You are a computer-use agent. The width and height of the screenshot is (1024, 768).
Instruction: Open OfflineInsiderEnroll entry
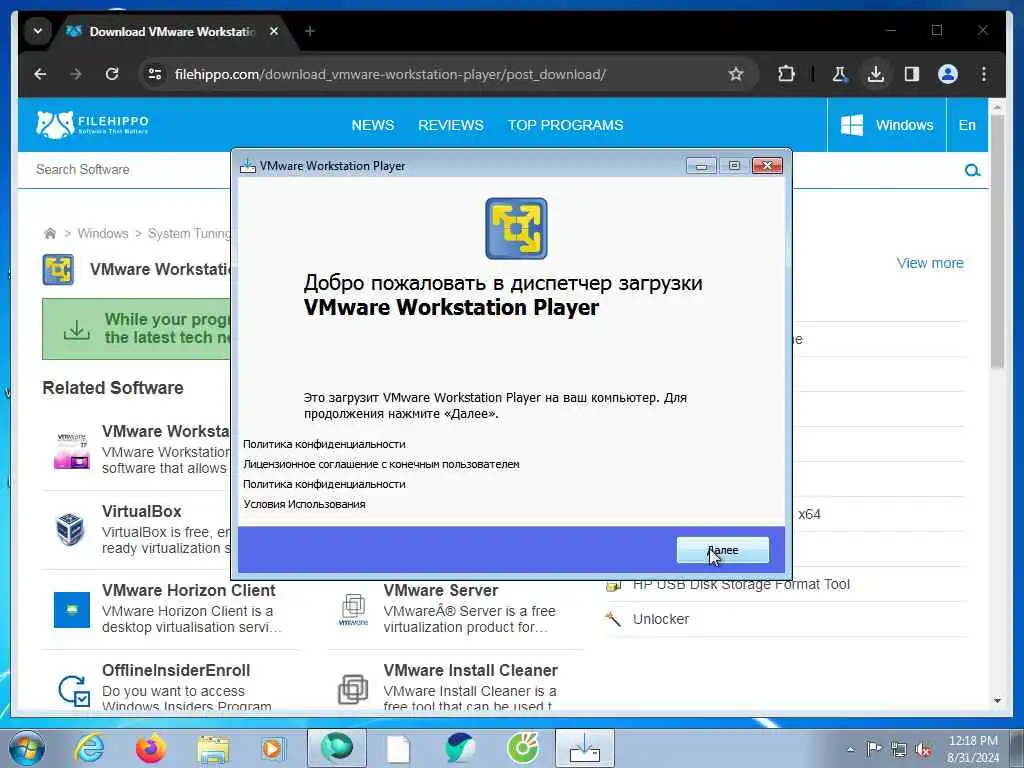pyautogui.click(x=176, y=671)
